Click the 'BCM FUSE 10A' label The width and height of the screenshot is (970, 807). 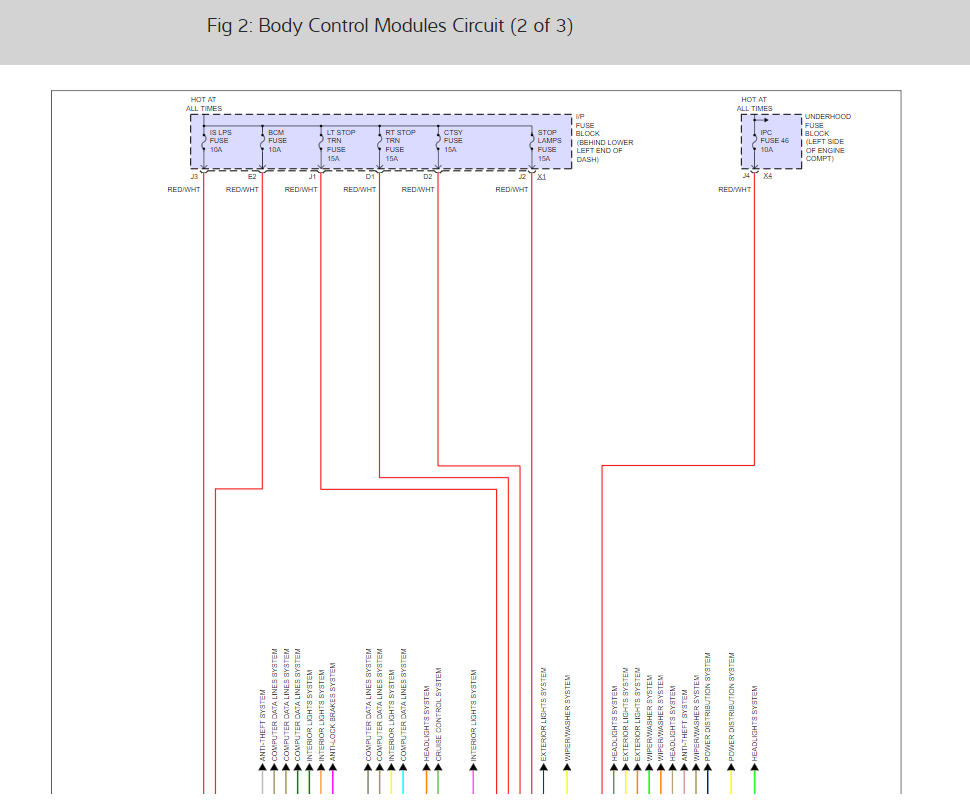click(x=277, y=141)
